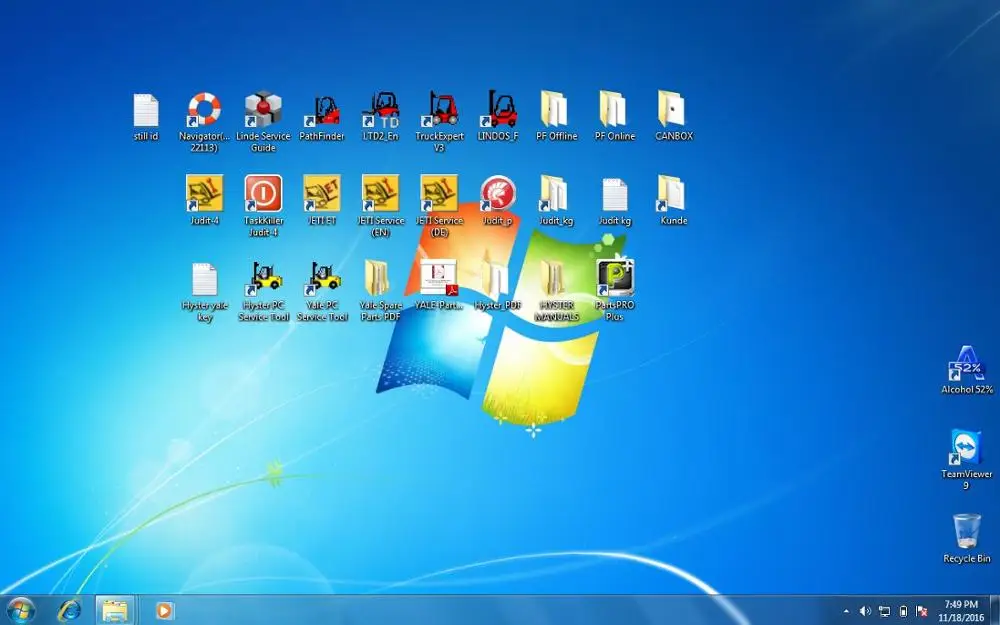The width and height of the screenshot is (1000, 625).
Task: Select the HYSTER MANUALS folder
Action: point(554,278)
